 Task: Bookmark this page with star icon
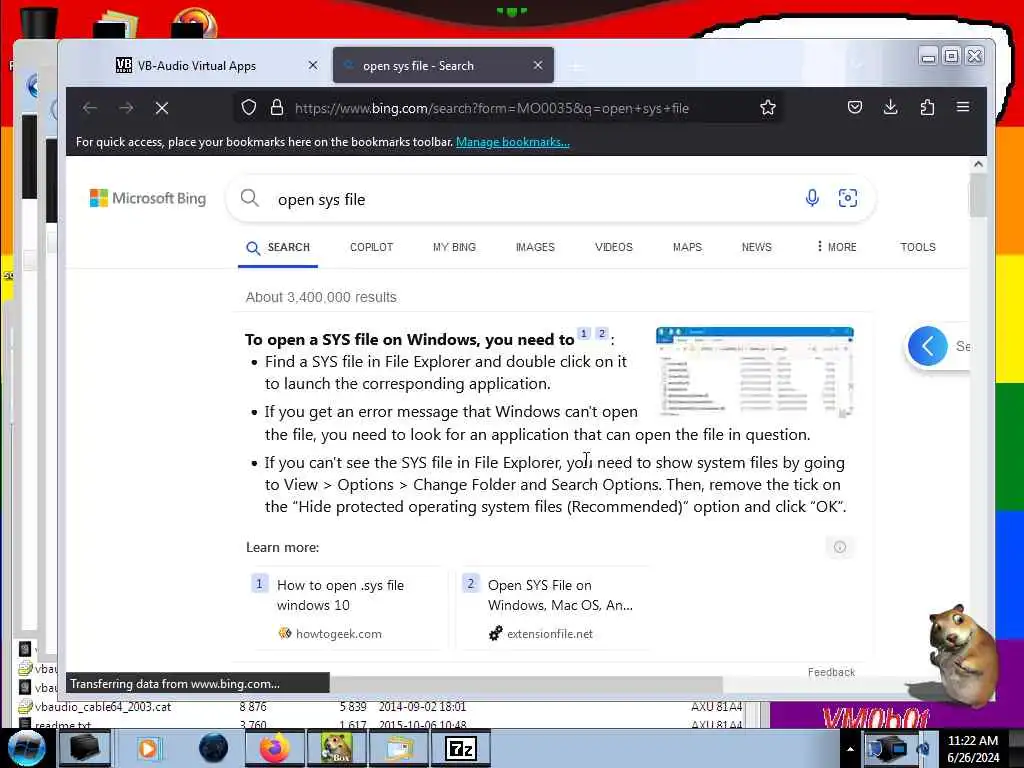click(768, 108)
